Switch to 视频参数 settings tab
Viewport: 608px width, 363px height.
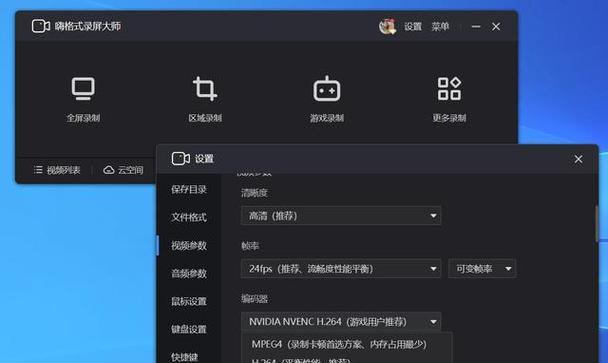pyautogui.click(x=189, y=245)
